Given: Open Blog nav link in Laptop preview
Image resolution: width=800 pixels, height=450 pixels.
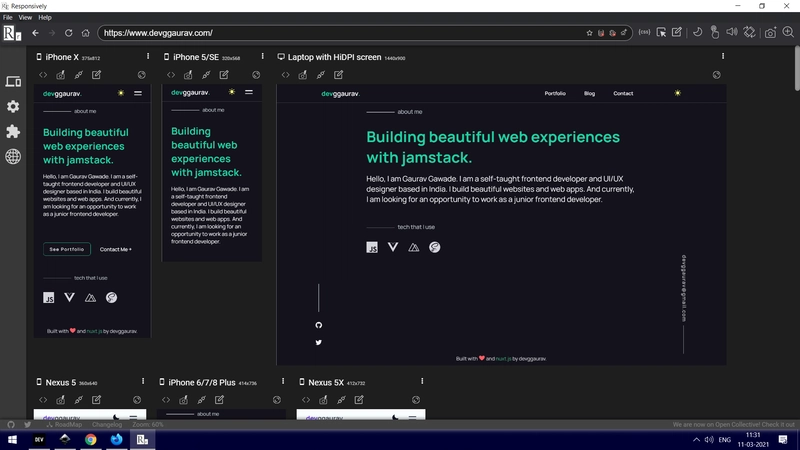Looking at the screenshot, I should (589, 93).
